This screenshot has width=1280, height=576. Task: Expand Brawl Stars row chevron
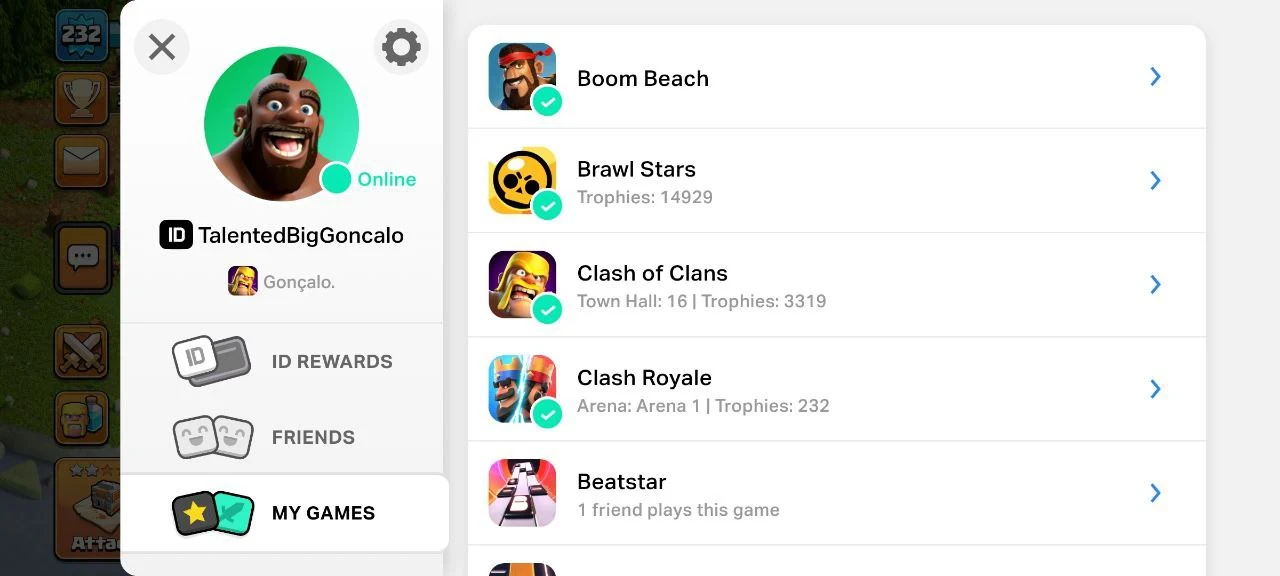[x=1155, y=181]
